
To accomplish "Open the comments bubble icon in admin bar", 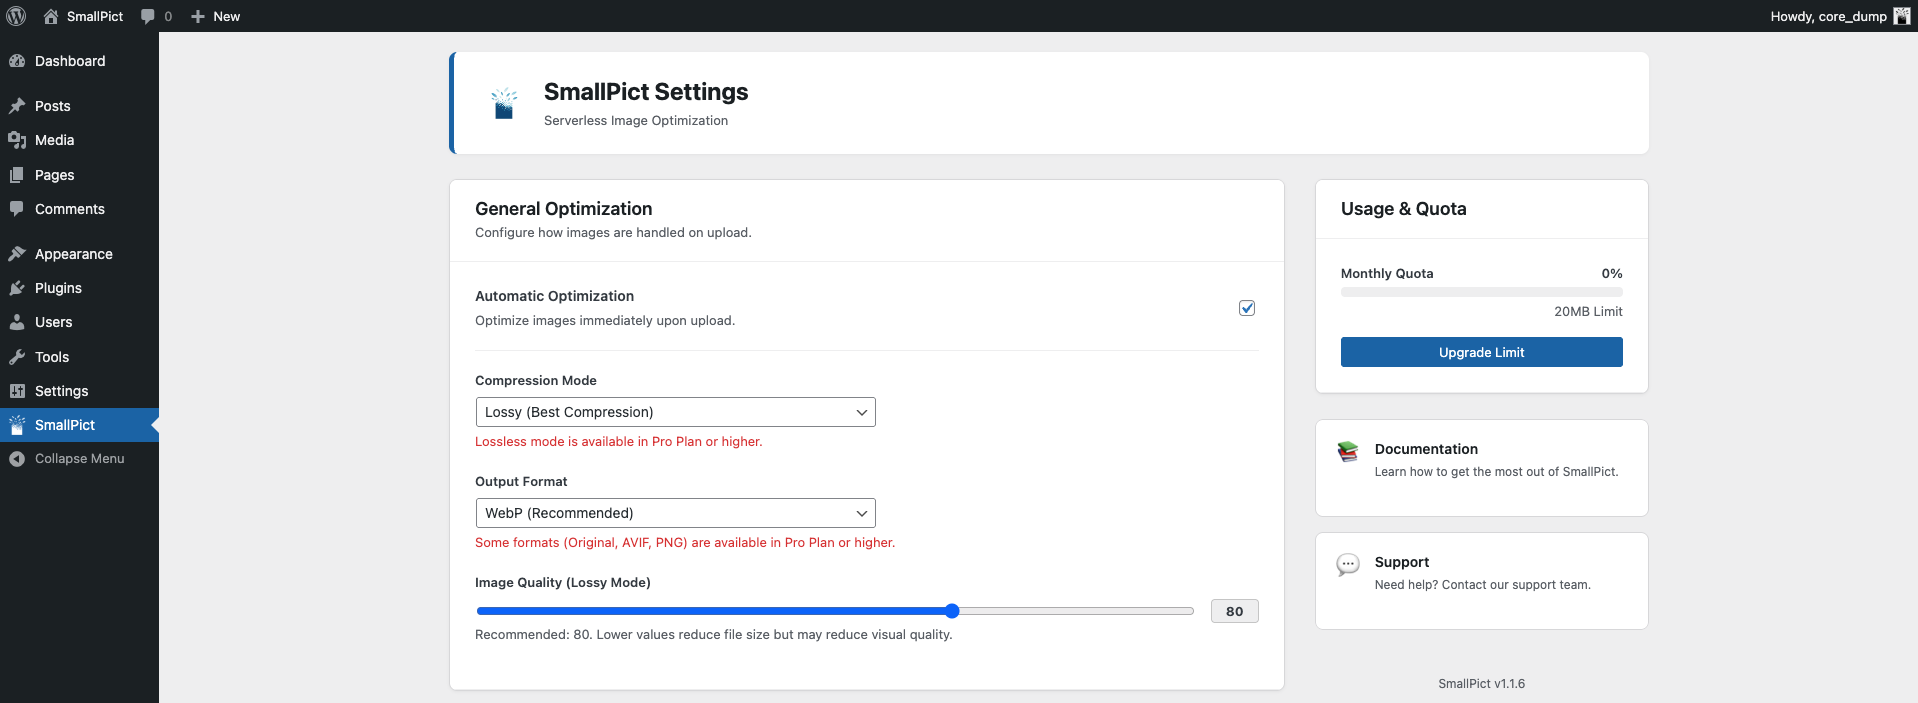I will 148,16.
